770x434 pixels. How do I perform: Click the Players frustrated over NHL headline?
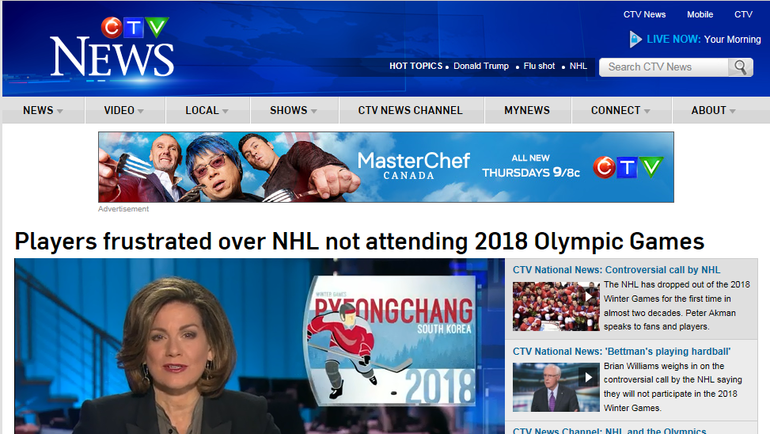click(x=359, y=242)
